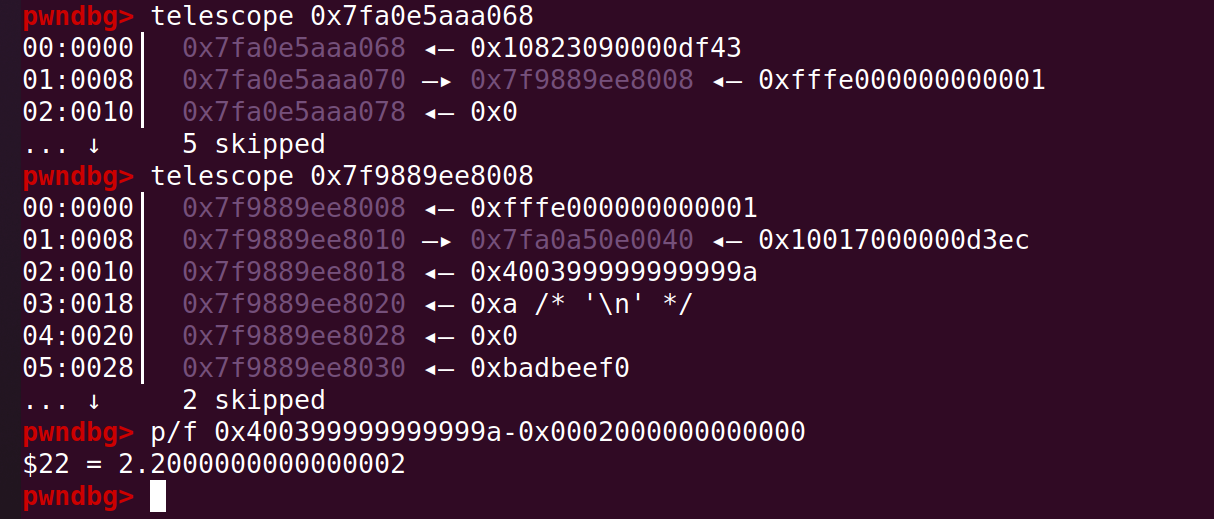Click value 0x10017000000d3ec
The image size is (1214, 519).
click(x=894, y=240)
